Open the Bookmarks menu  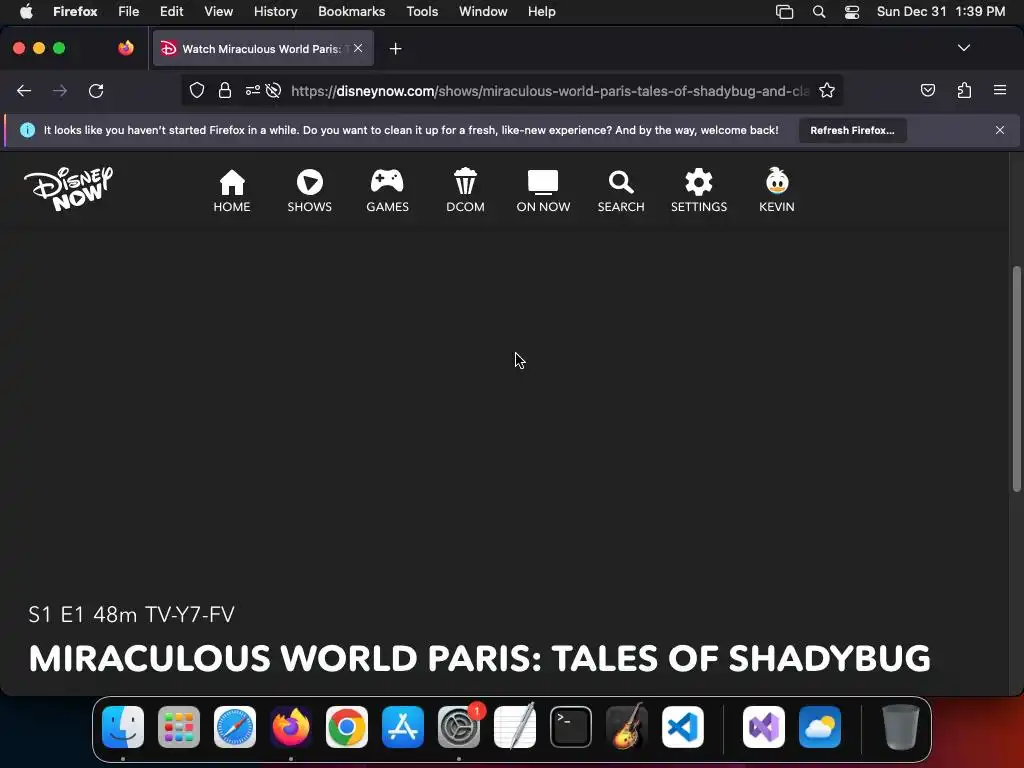coord(351,12)
